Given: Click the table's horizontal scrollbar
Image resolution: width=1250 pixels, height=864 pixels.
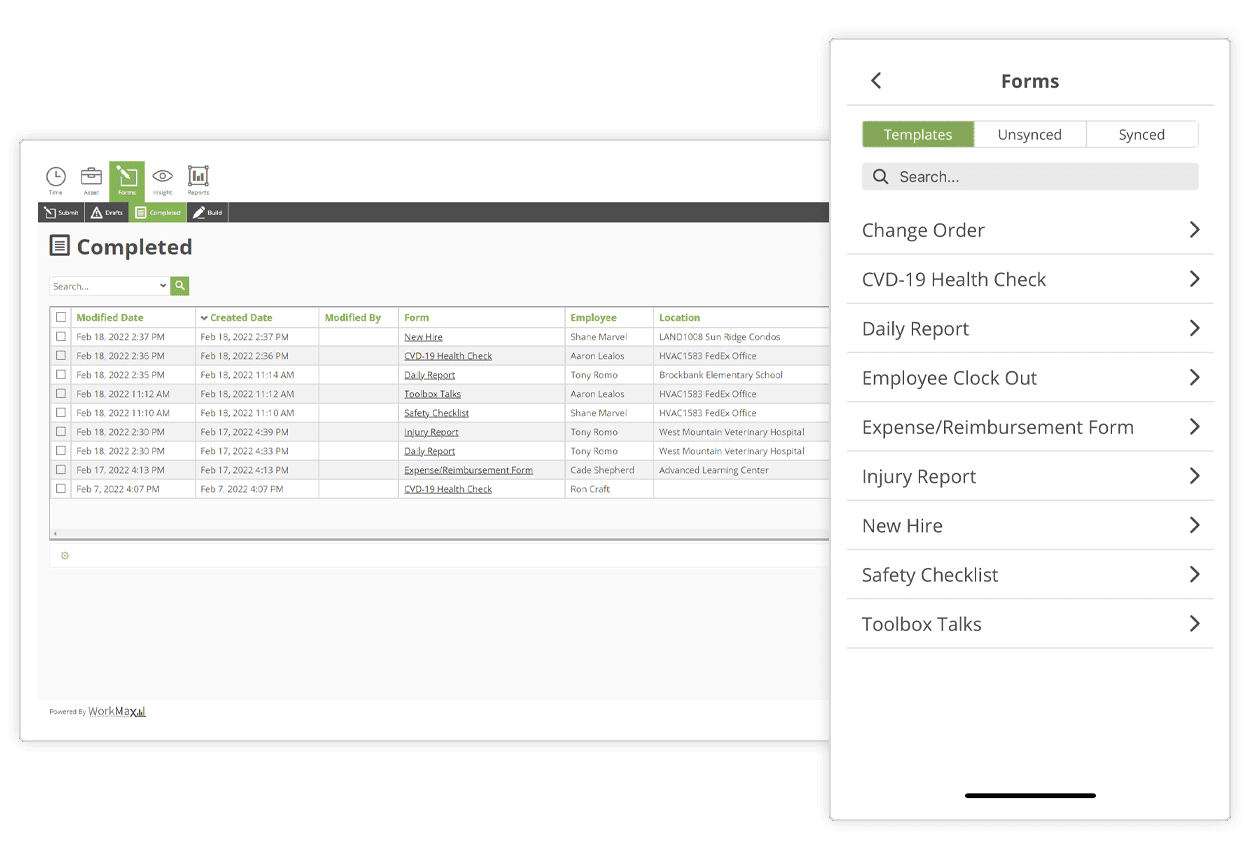Looking at the screenshot, I should 440,535.
